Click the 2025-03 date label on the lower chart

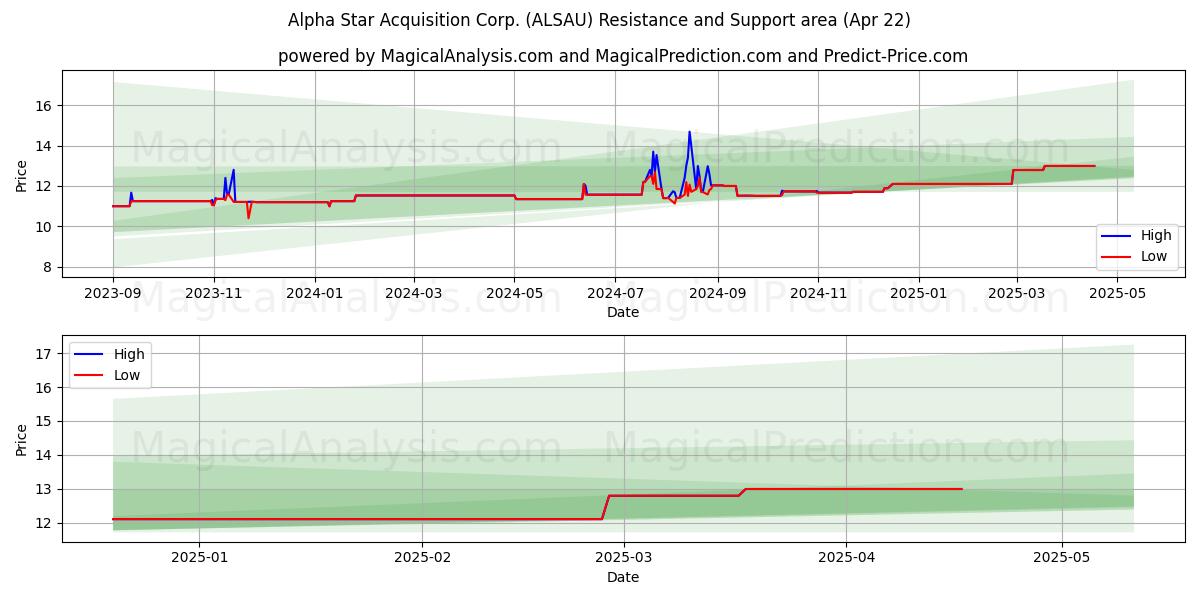tap(624, 559)
